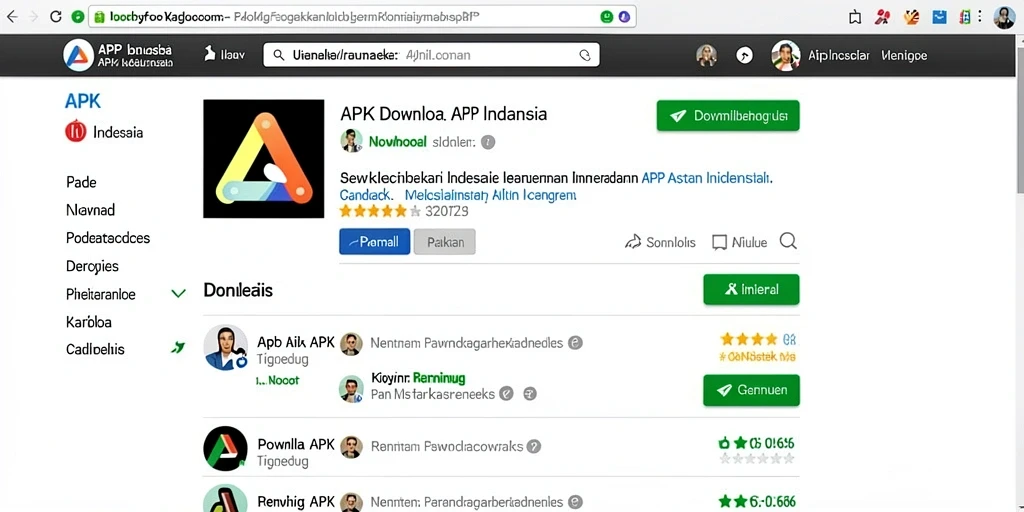The image size is (1024, 512).
Task: Expand the 'Cadlpelhis' sidebar arrow
Action: (x=178, y=348)
